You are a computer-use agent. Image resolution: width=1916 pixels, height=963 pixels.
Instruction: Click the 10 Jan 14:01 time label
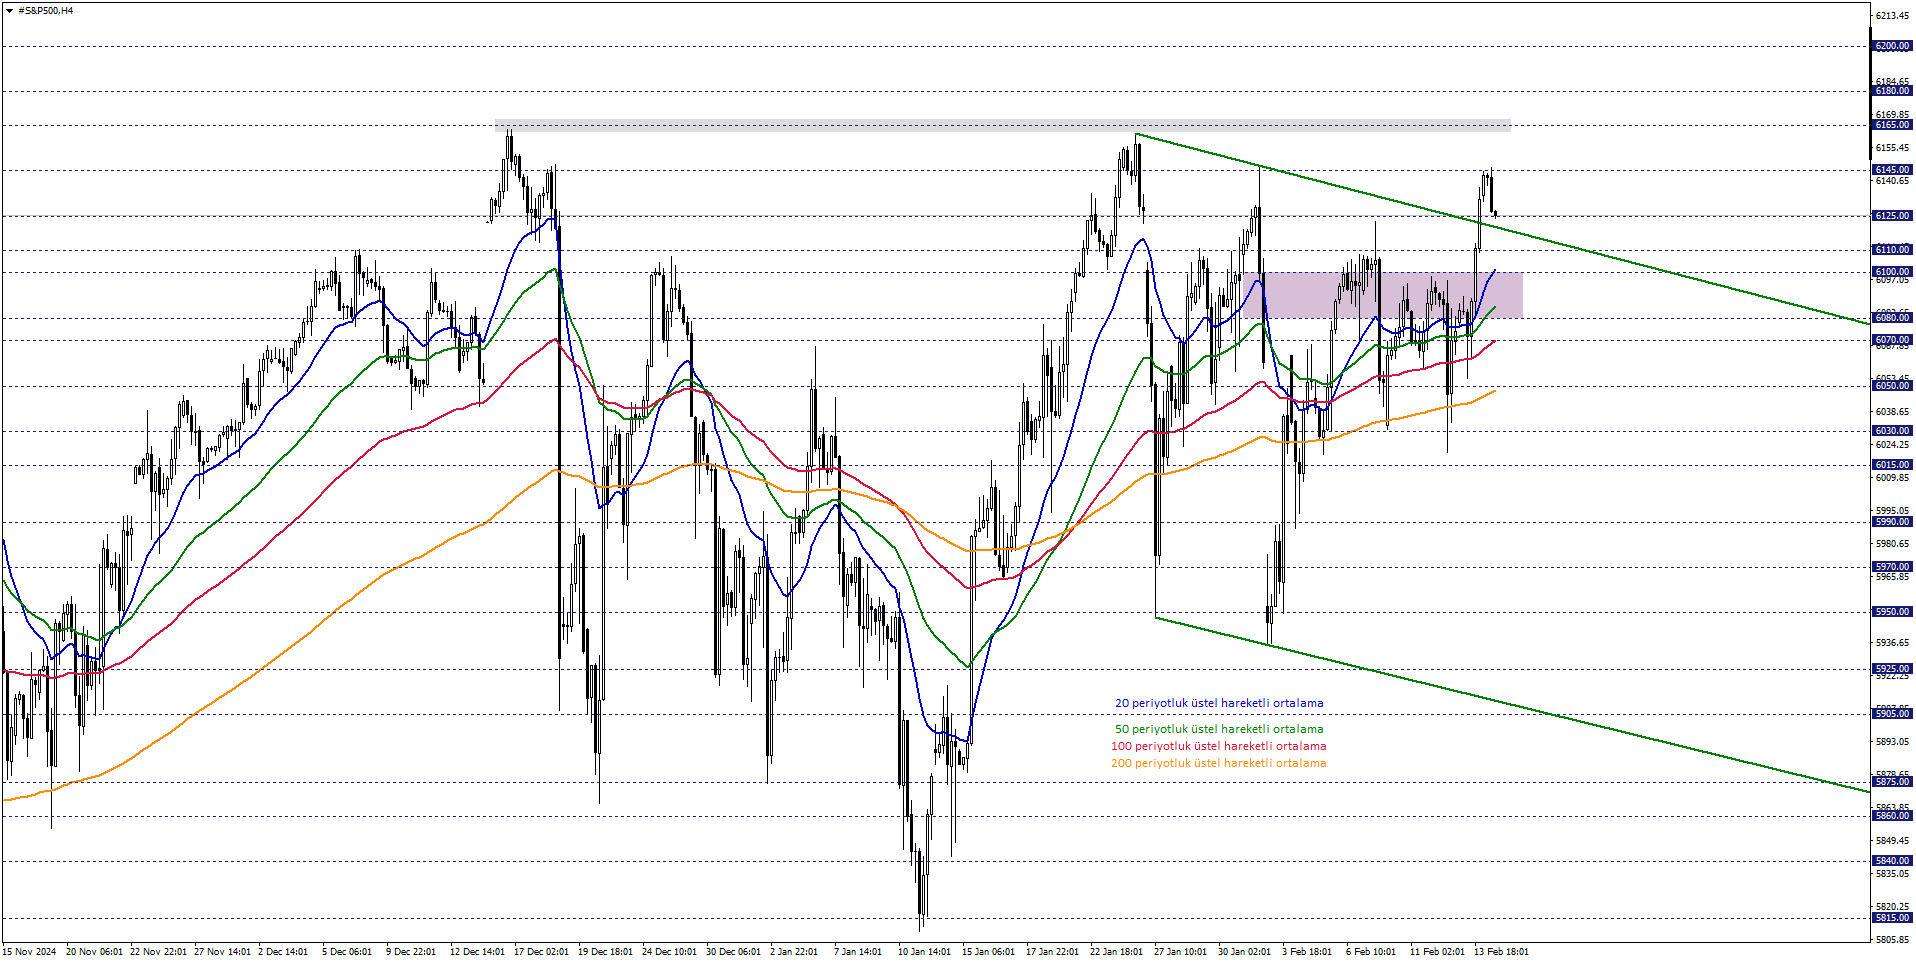click(924, 951)
